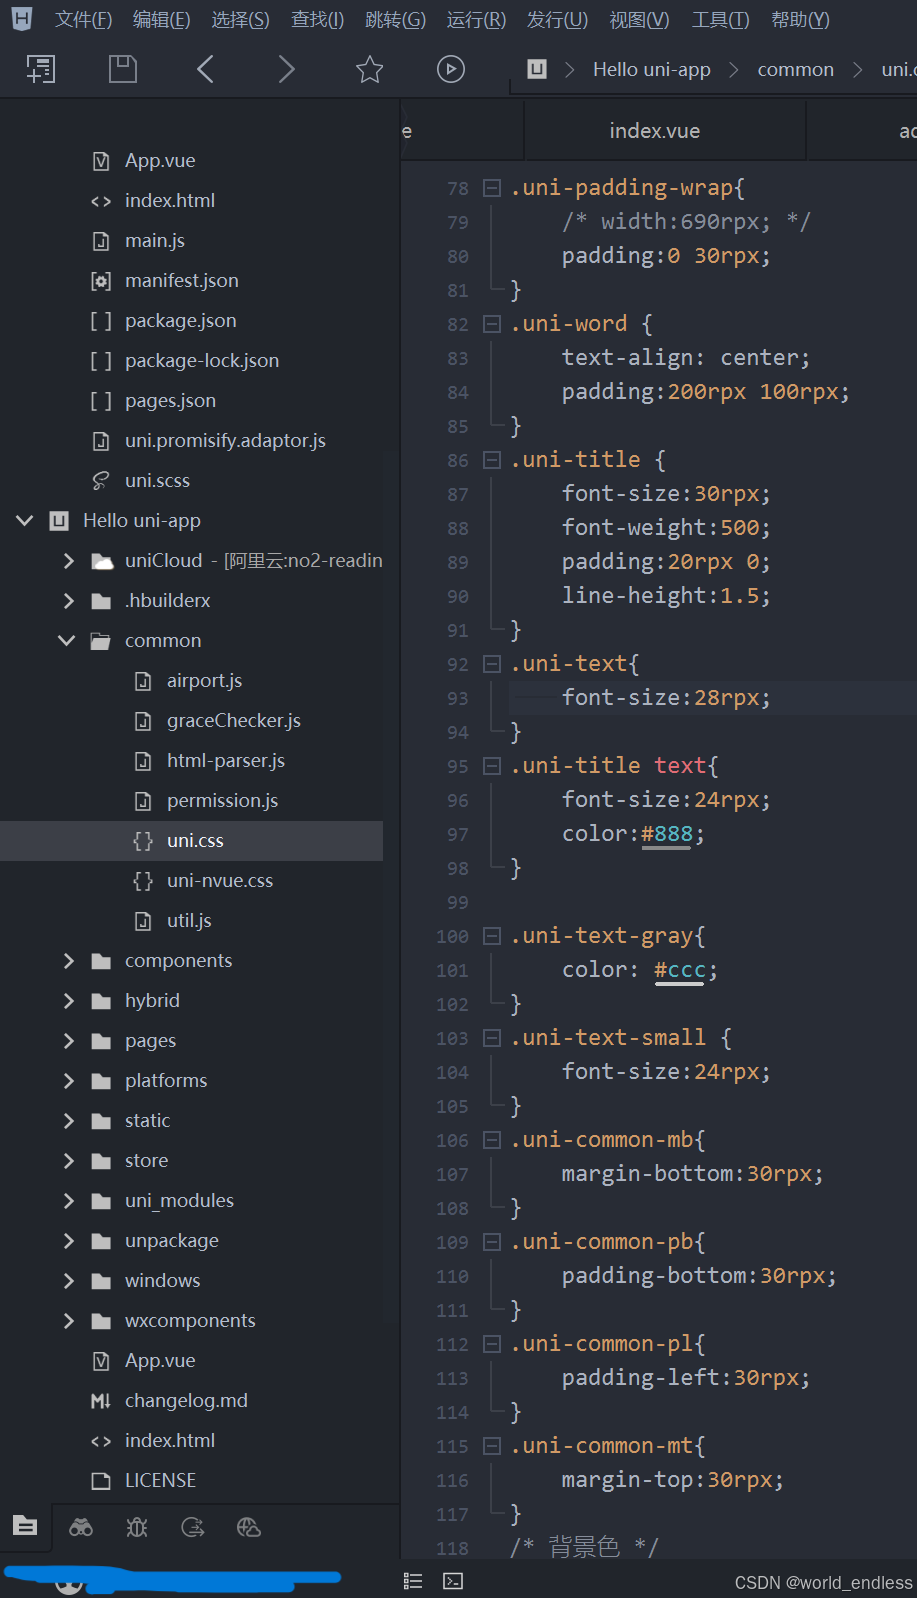Fold the .uni-padding-wrap block at line 78

[491, 188]
